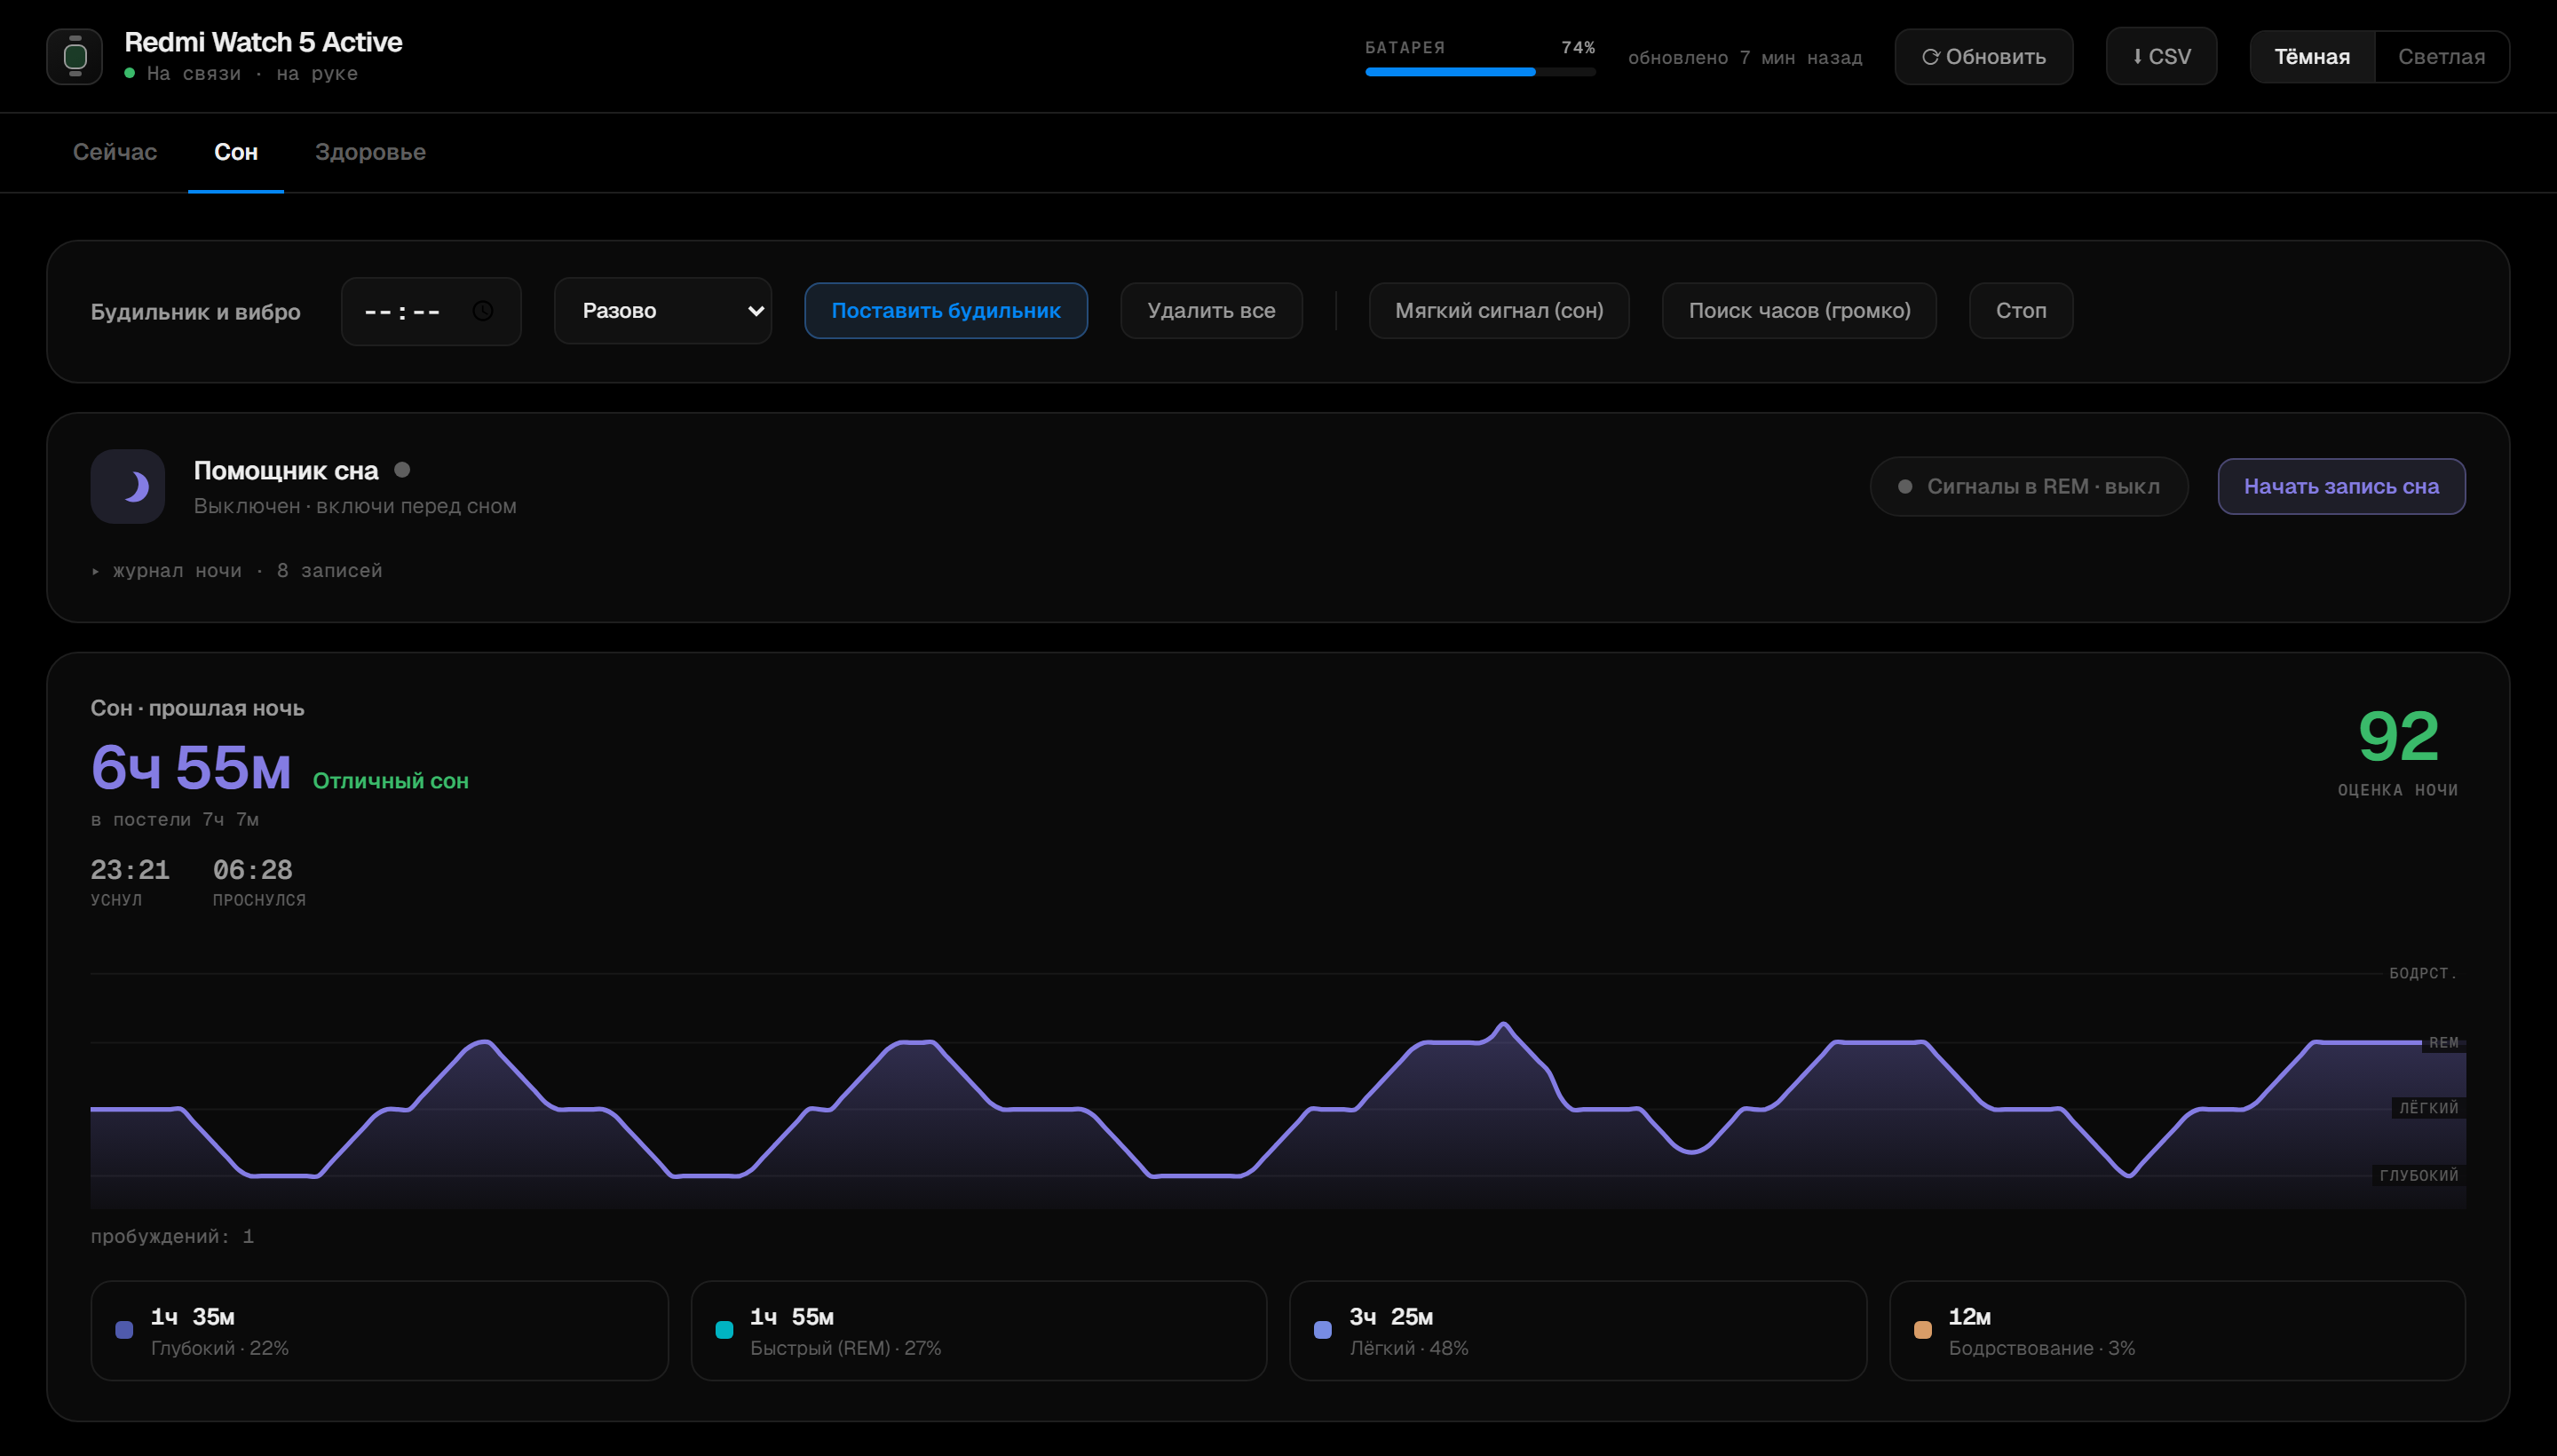This screenshot has width=2557, height=1456.
Task: Click the sleep stage chart's tall peak
Action: [x=1502, y=1025]
